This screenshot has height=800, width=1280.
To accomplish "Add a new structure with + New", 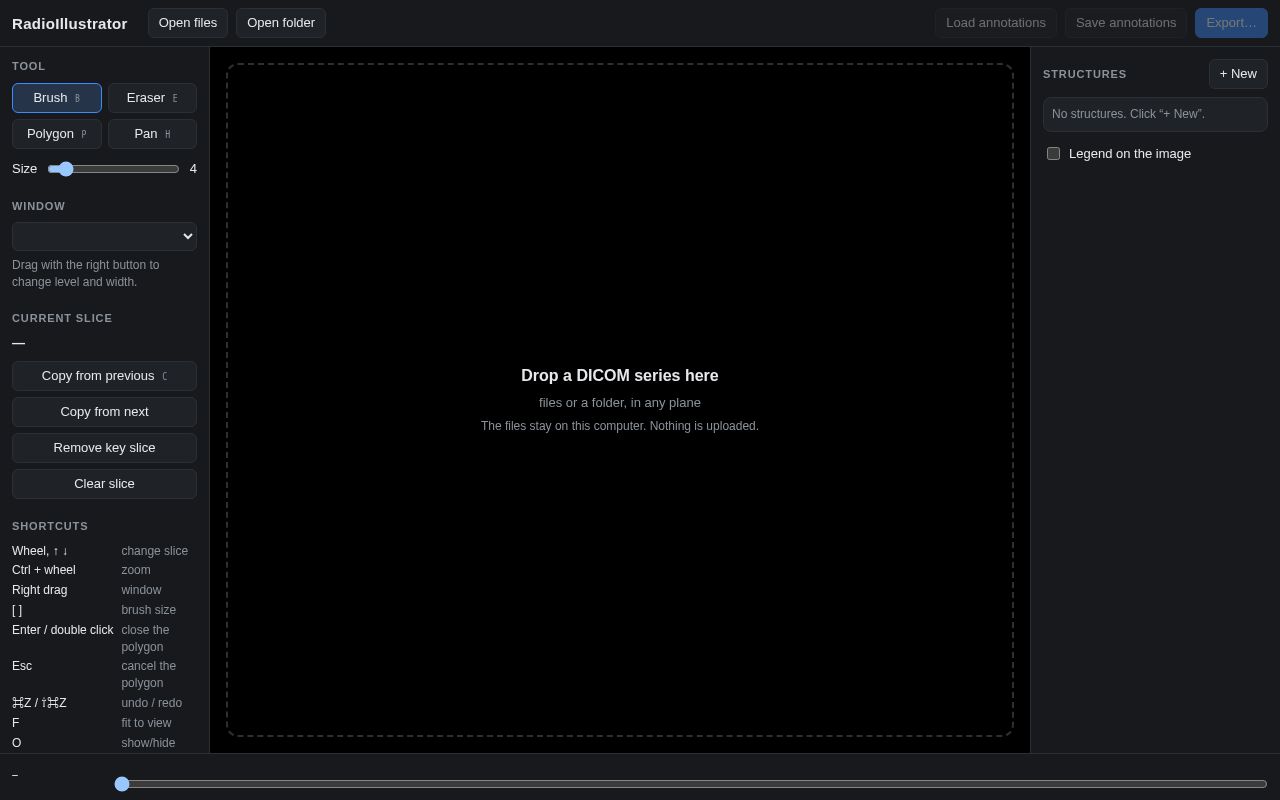I will point(1238,74).
